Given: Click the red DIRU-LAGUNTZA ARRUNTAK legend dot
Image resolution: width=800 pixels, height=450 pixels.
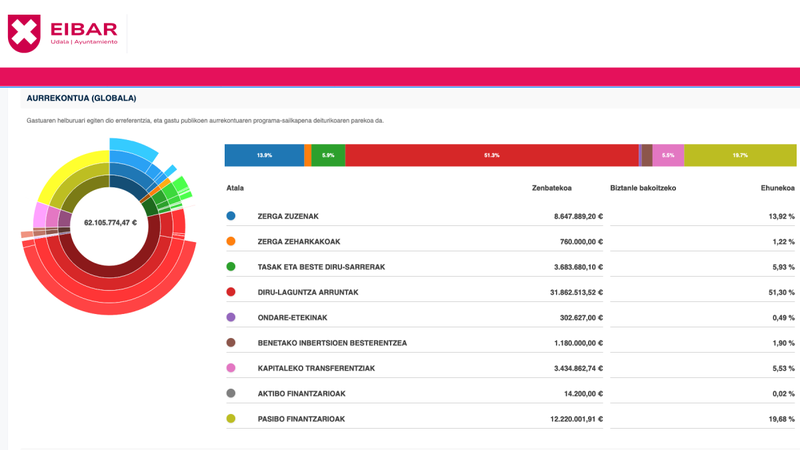Looking at the screenshot, I should pos(231,292).
